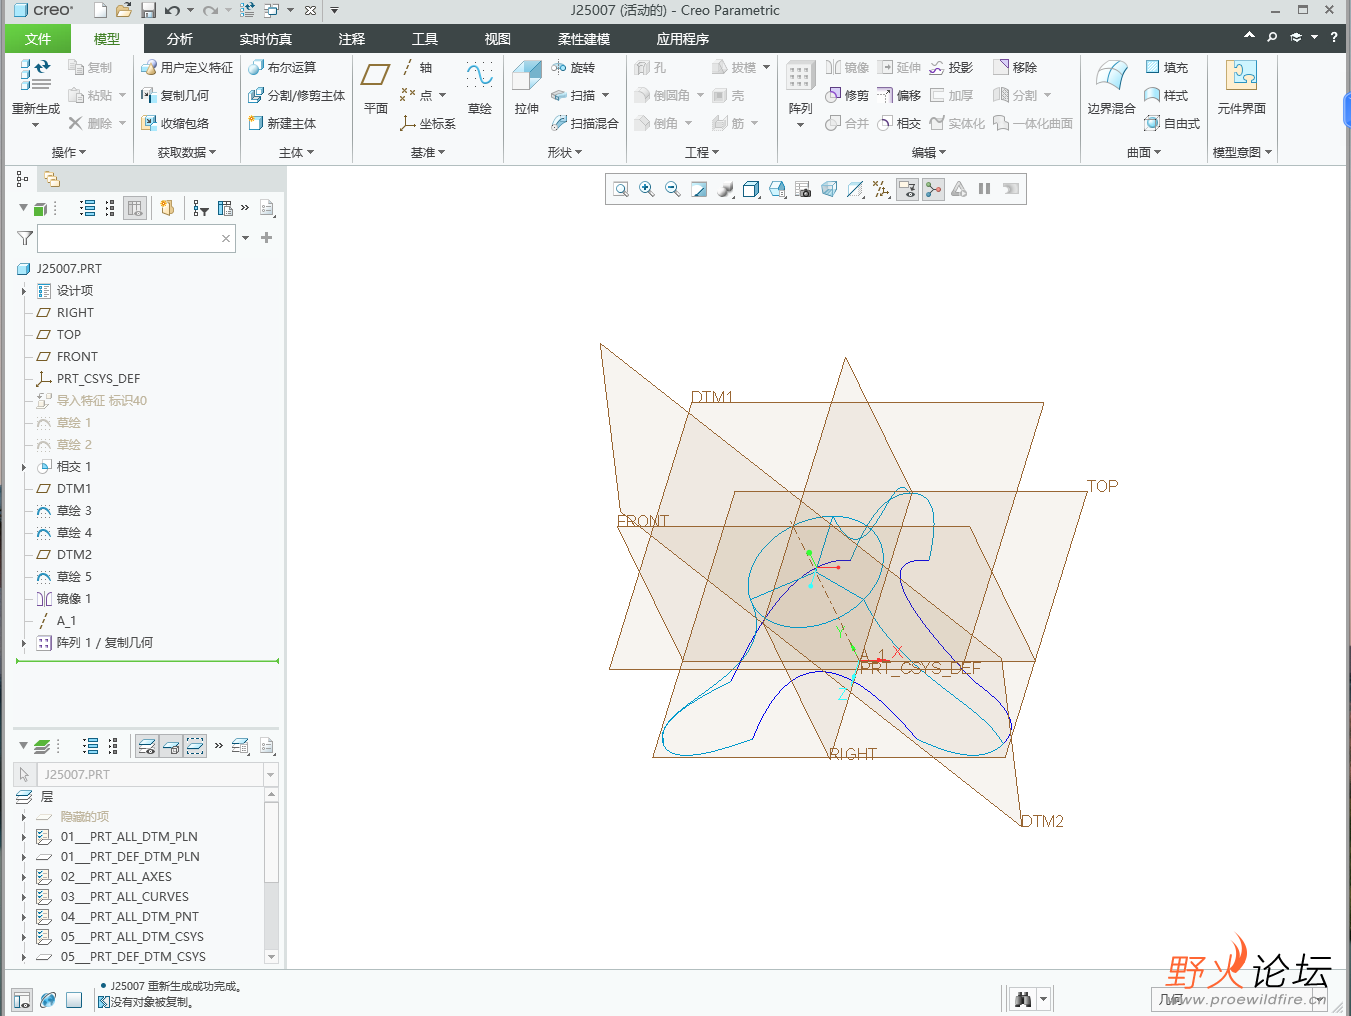Click the find binoculars icon in status bar

(x=1023, y=999)
